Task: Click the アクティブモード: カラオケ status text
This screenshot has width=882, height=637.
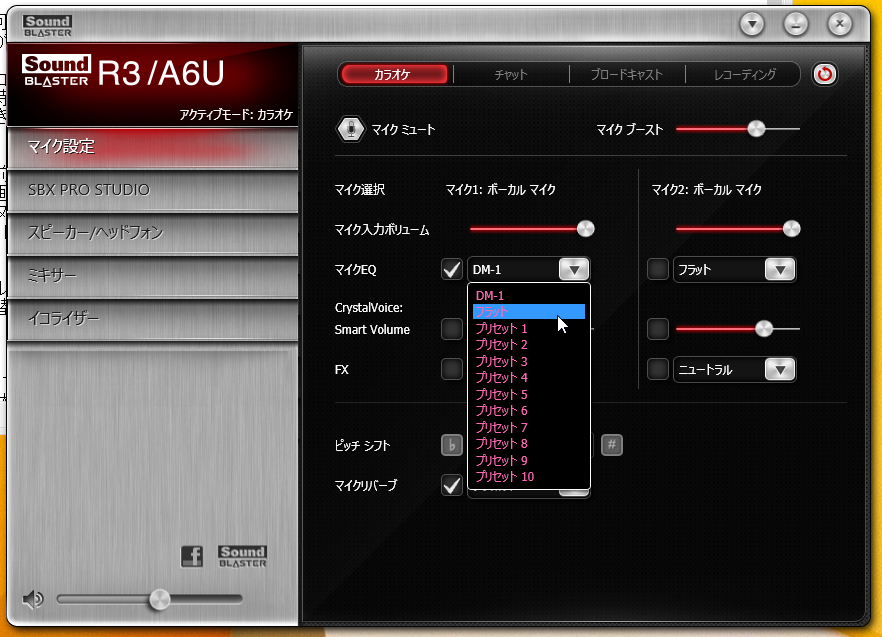Action: [236, 115]
